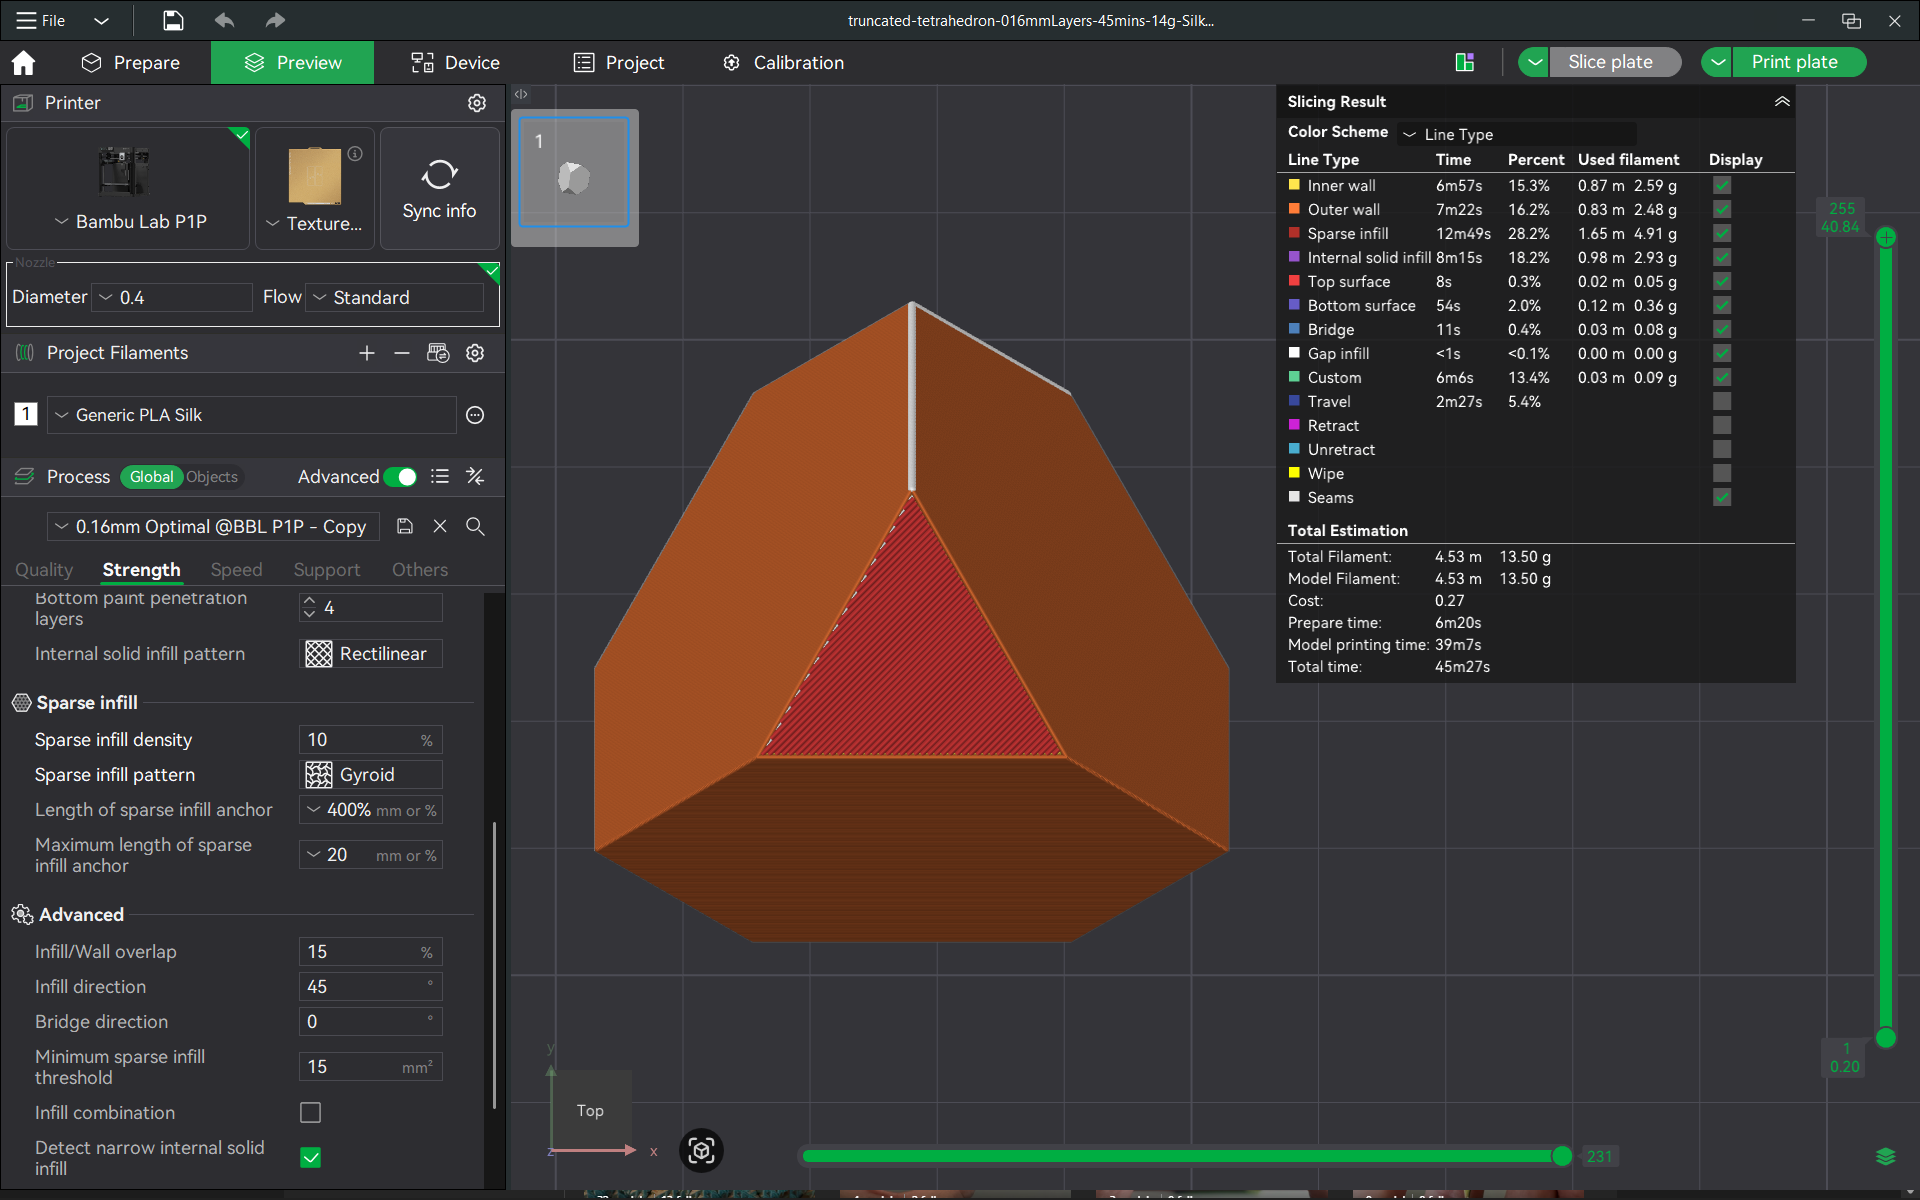Add a filament with the plus icon
This screenshot has width=1920, height=1200.
click(x=367, y=353)
